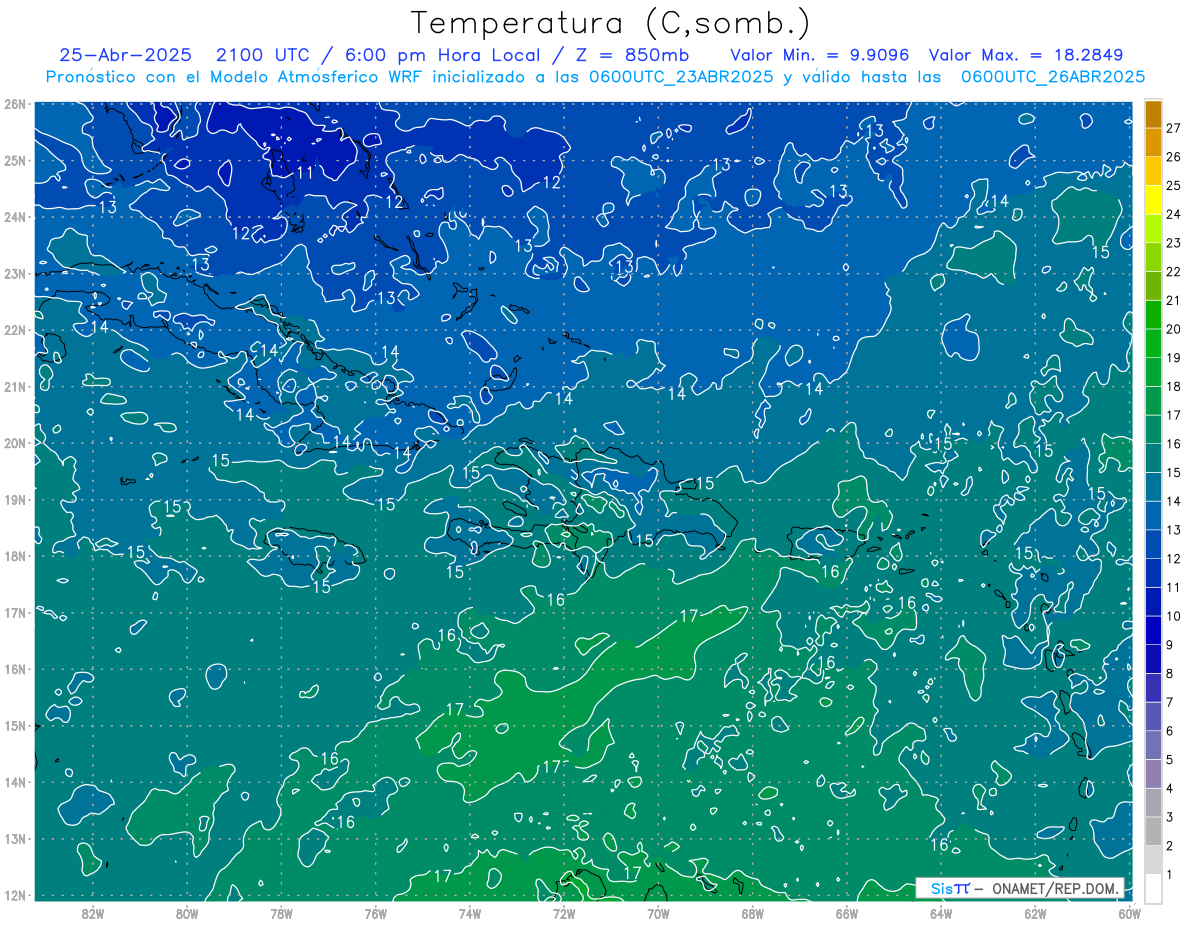Click the 68W longitude axis label

pyautogui.click(x=753, y=913)
